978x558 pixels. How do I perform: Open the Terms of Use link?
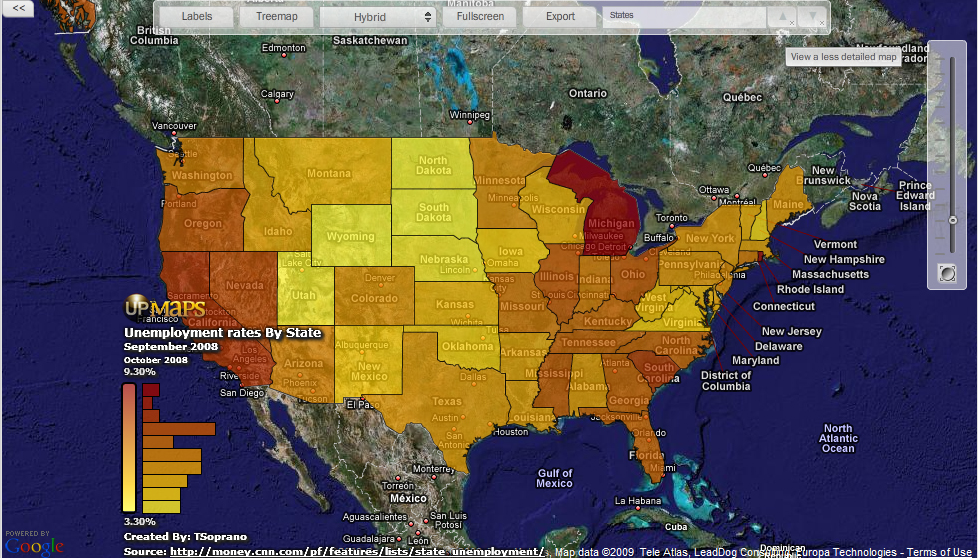click(x=941, y=552)
